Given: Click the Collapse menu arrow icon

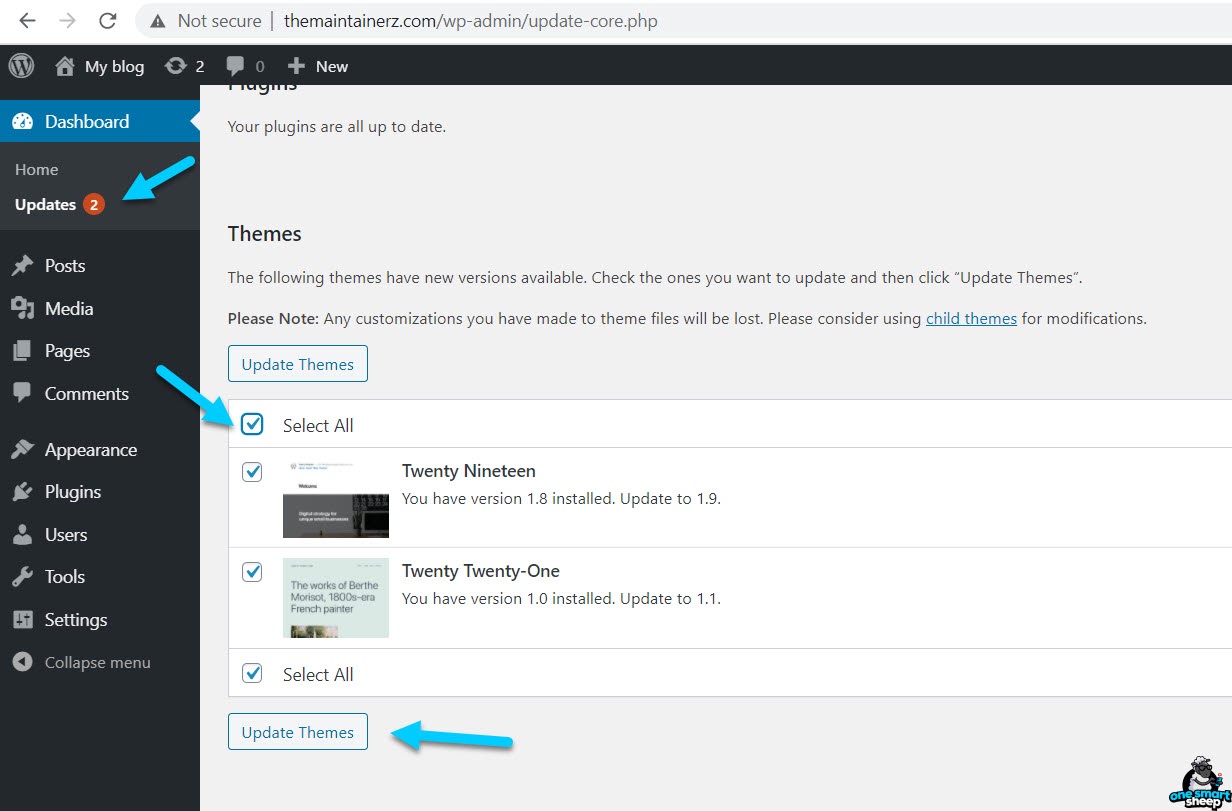Looking at the screenshot, I should (23, 662).
